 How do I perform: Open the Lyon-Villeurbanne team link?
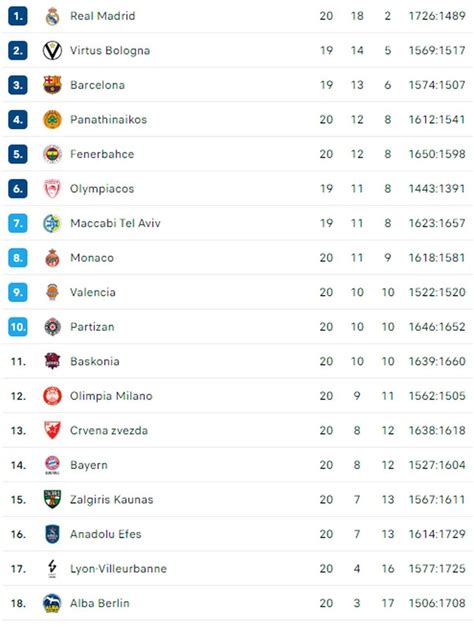coord(118,569)
